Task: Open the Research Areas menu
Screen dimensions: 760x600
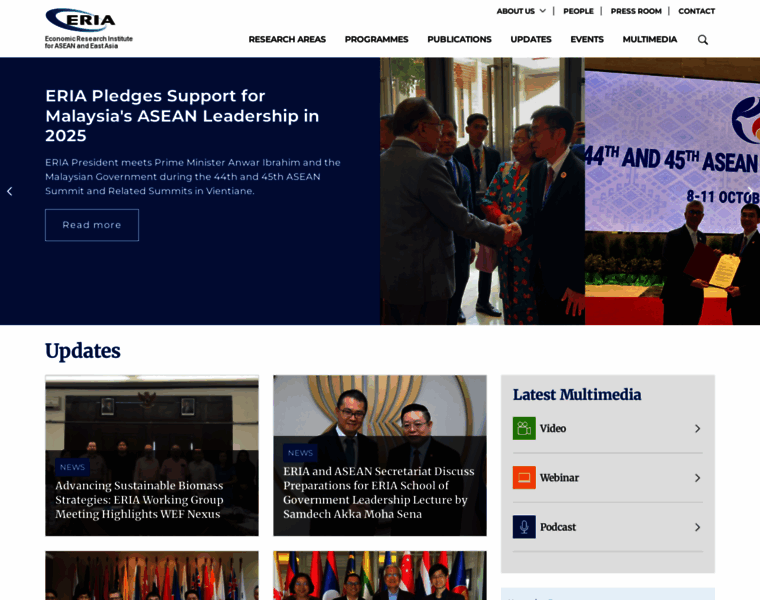Action: (x=287, y=39)
